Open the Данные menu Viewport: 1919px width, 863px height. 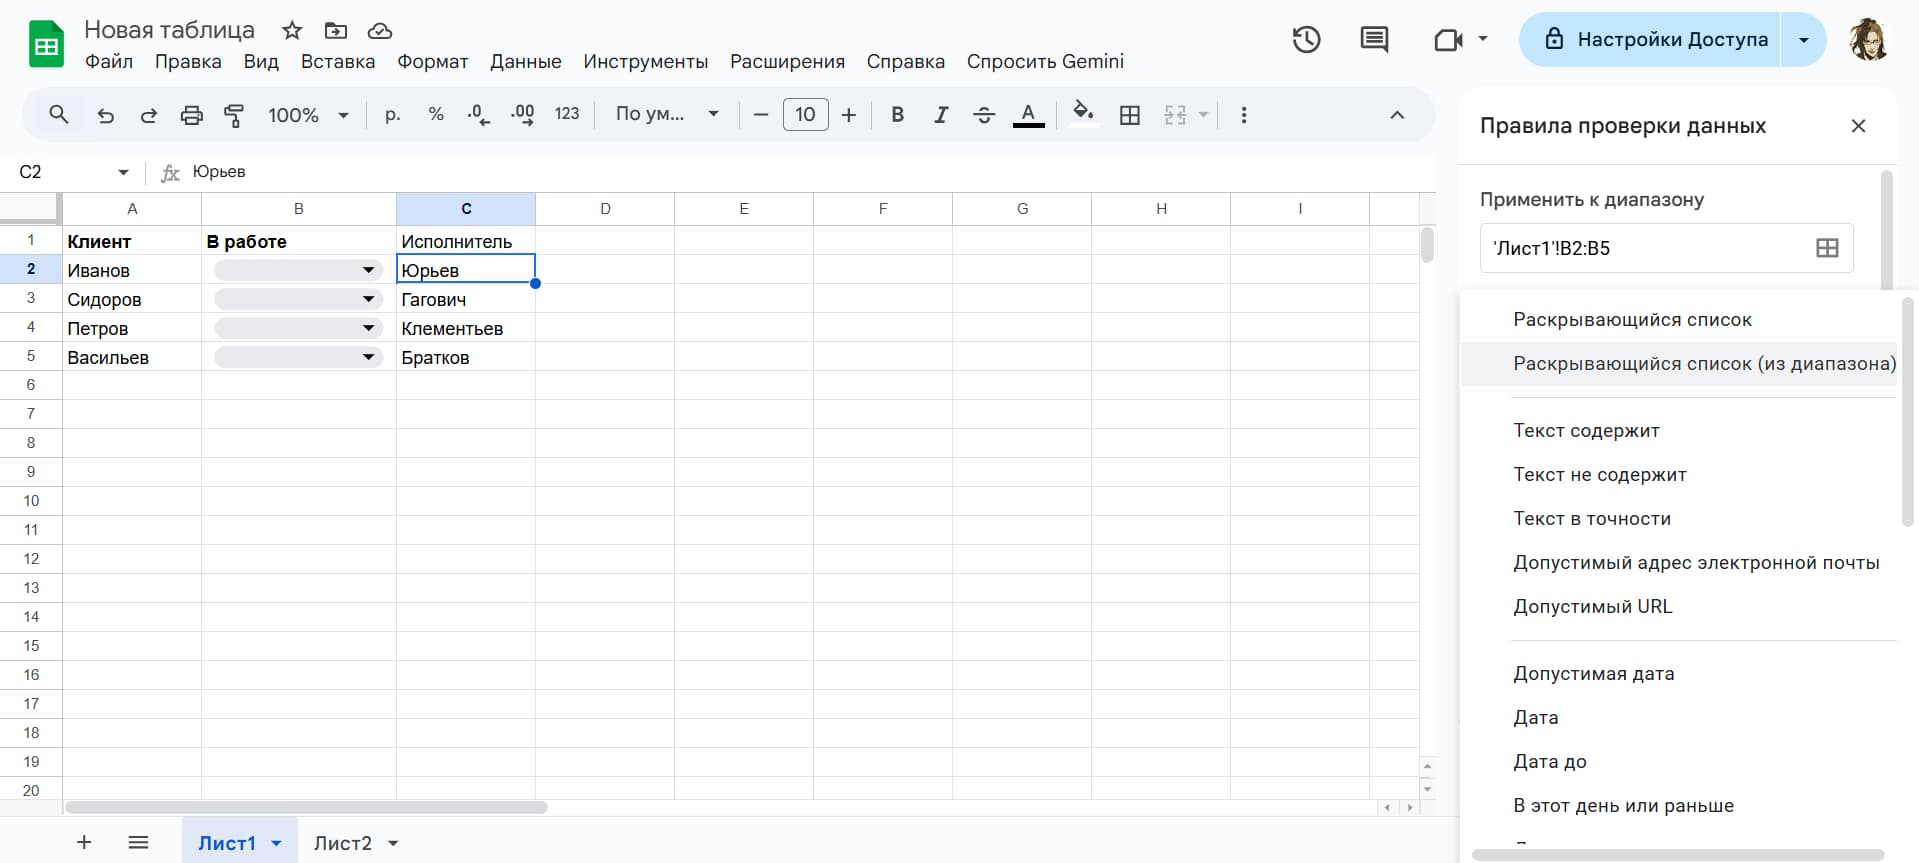525,61
